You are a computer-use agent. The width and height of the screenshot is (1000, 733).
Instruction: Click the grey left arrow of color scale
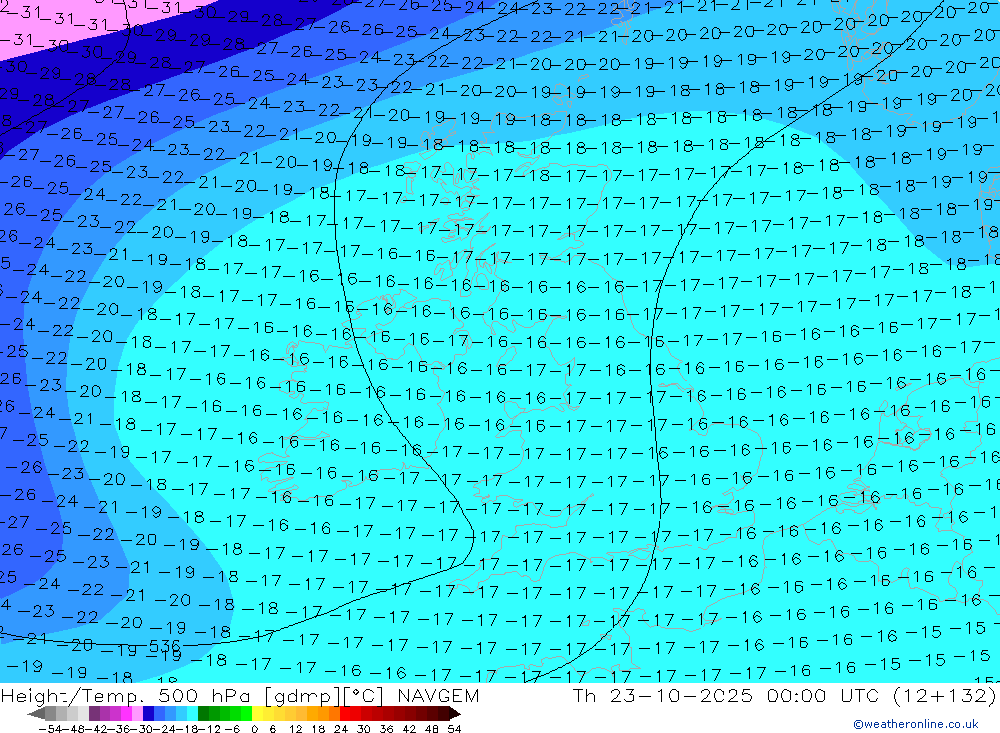37,713
